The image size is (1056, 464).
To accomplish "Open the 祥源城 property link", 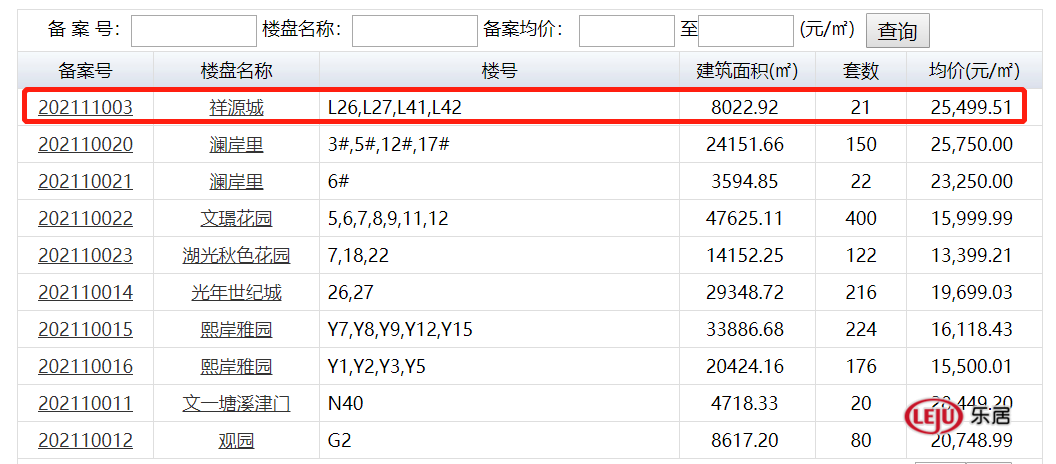I will (x=236, y=108).
